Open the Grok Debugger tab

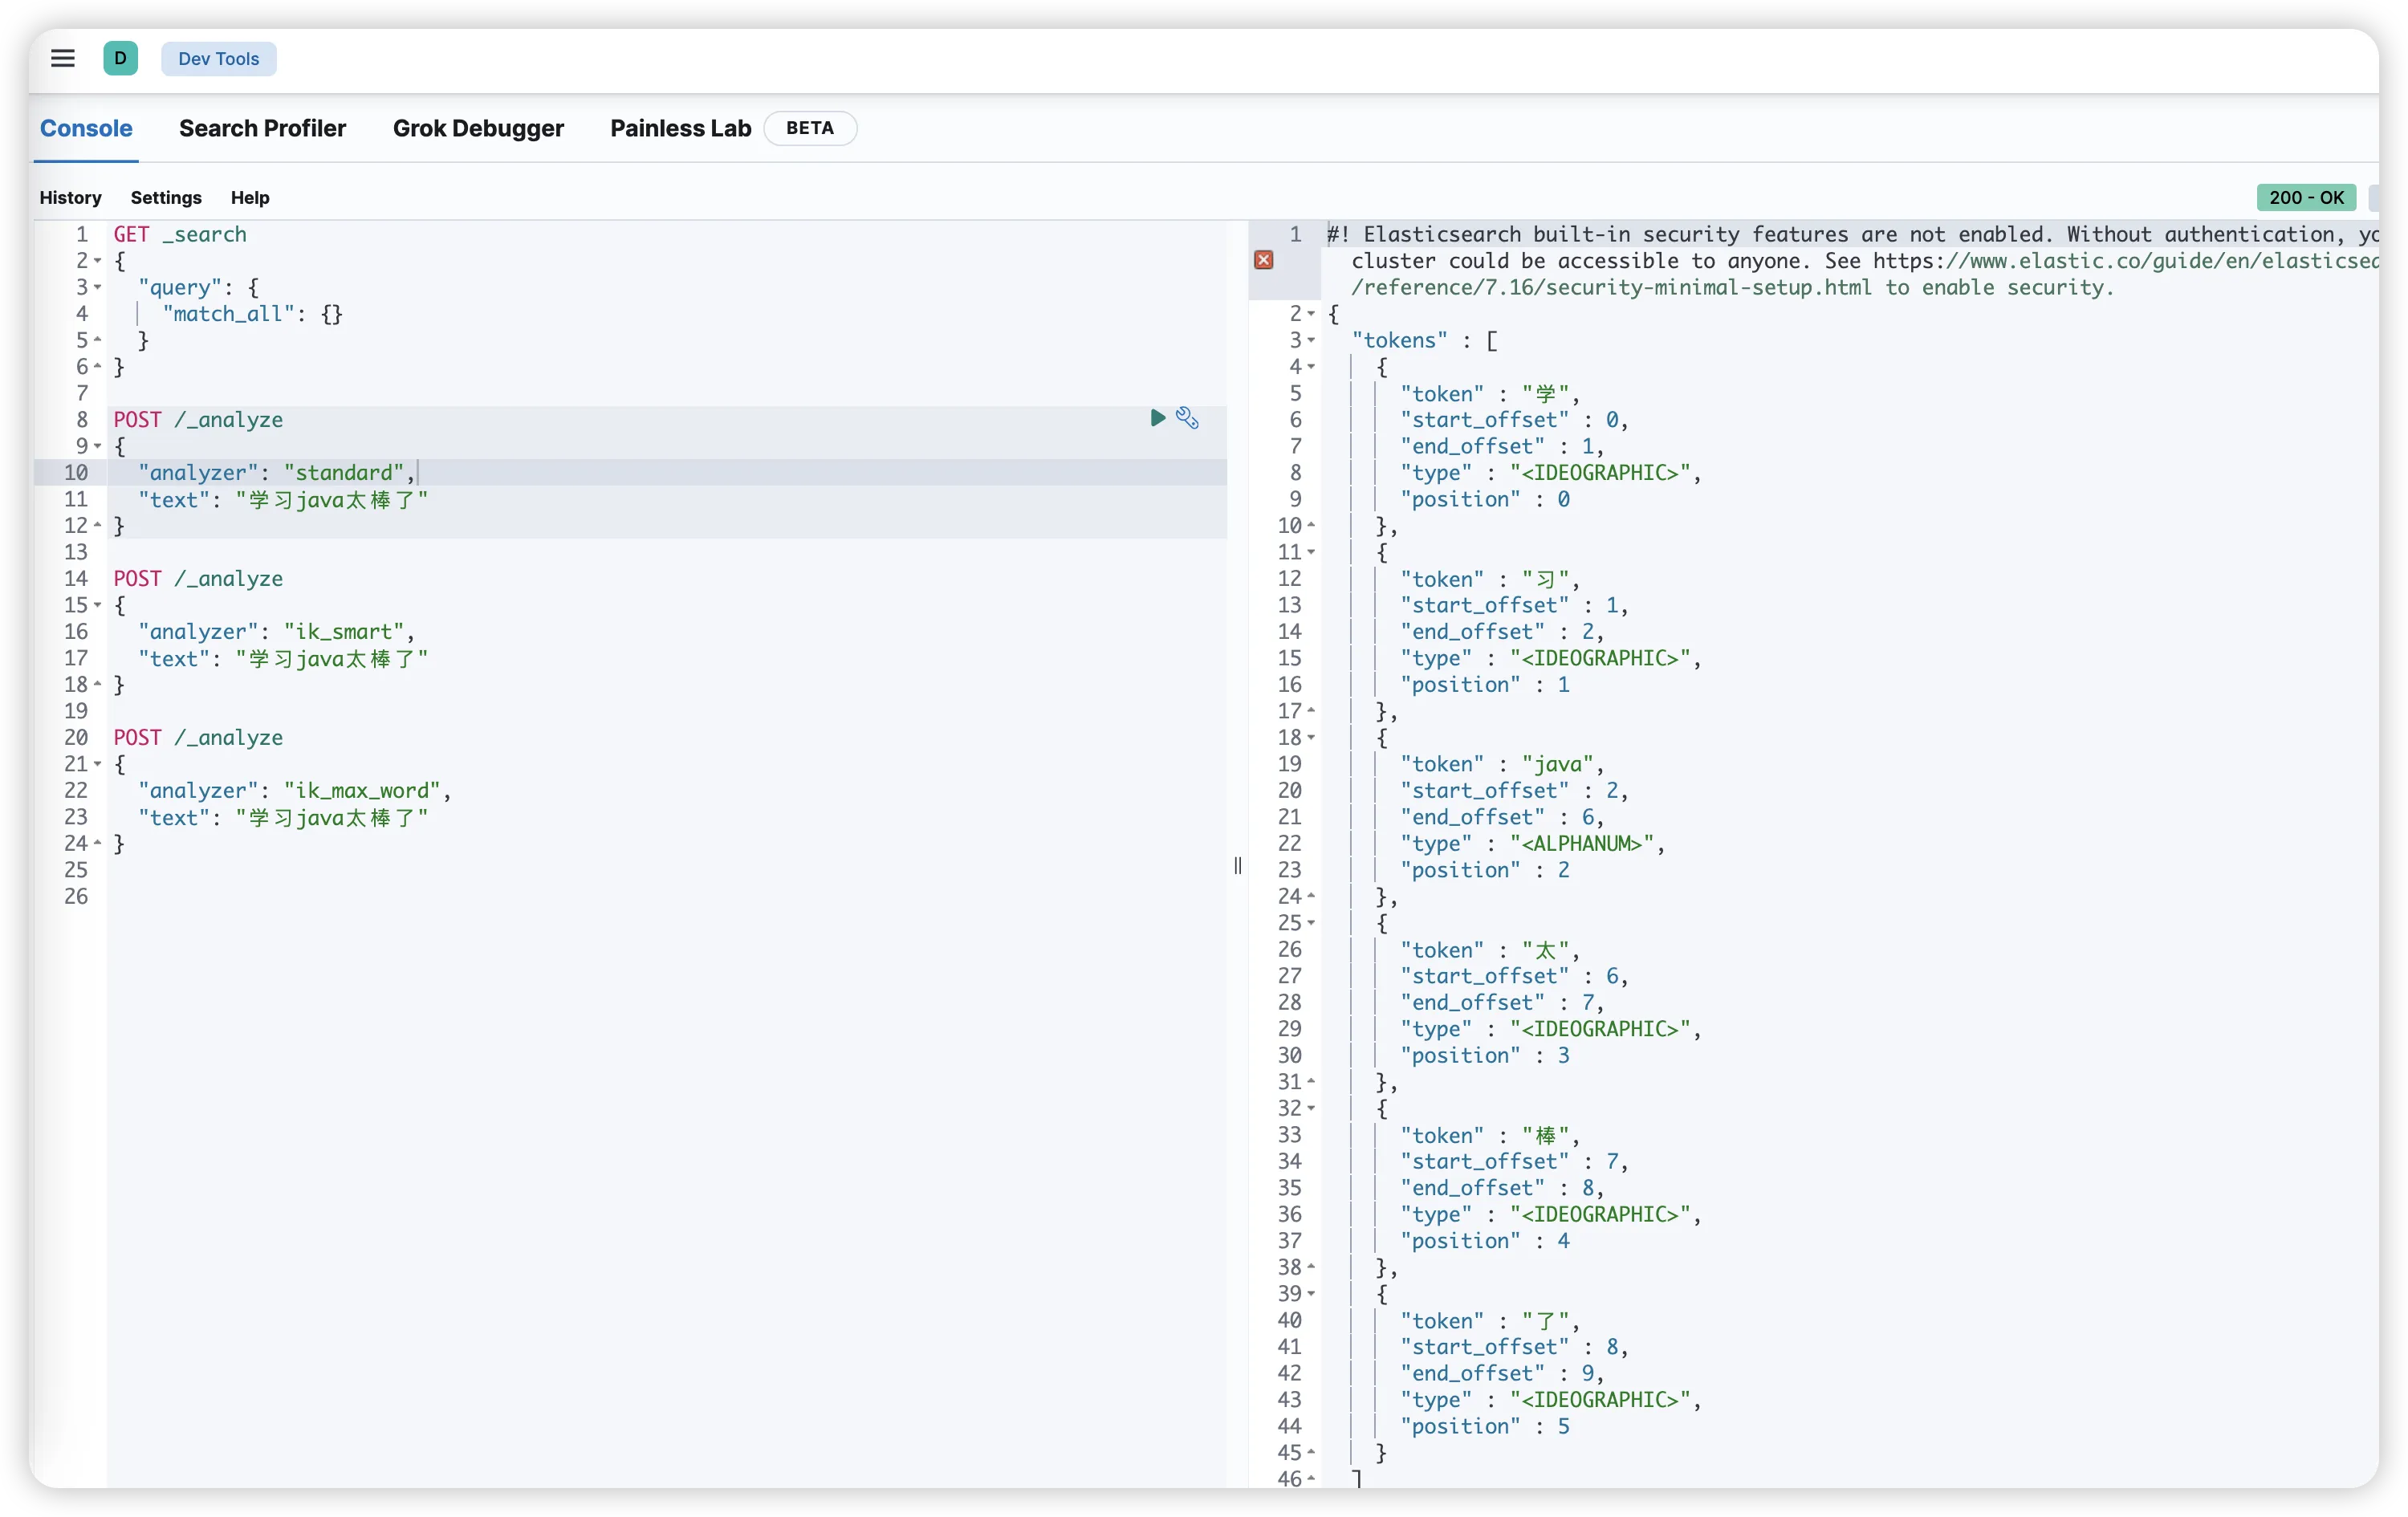pyautogui.click(x=478, y=128)
